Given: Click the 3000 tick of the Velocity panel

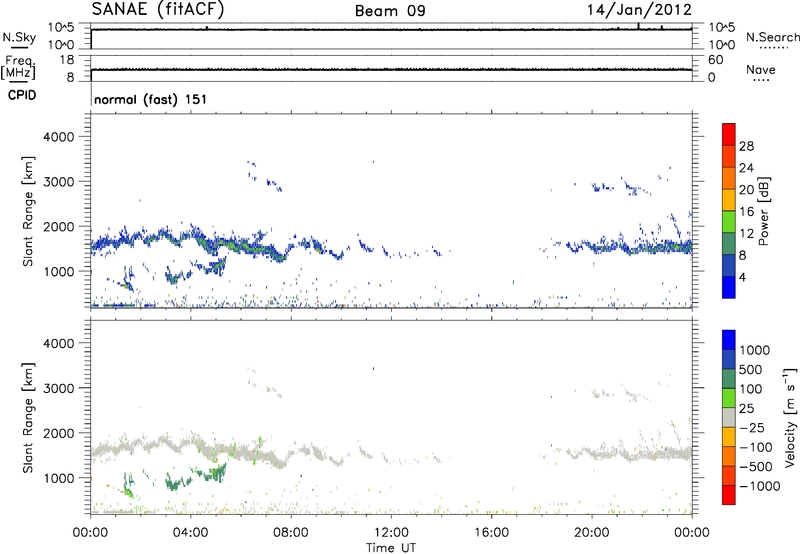Looking at the screenshot, I should click(x=59, y=388).
